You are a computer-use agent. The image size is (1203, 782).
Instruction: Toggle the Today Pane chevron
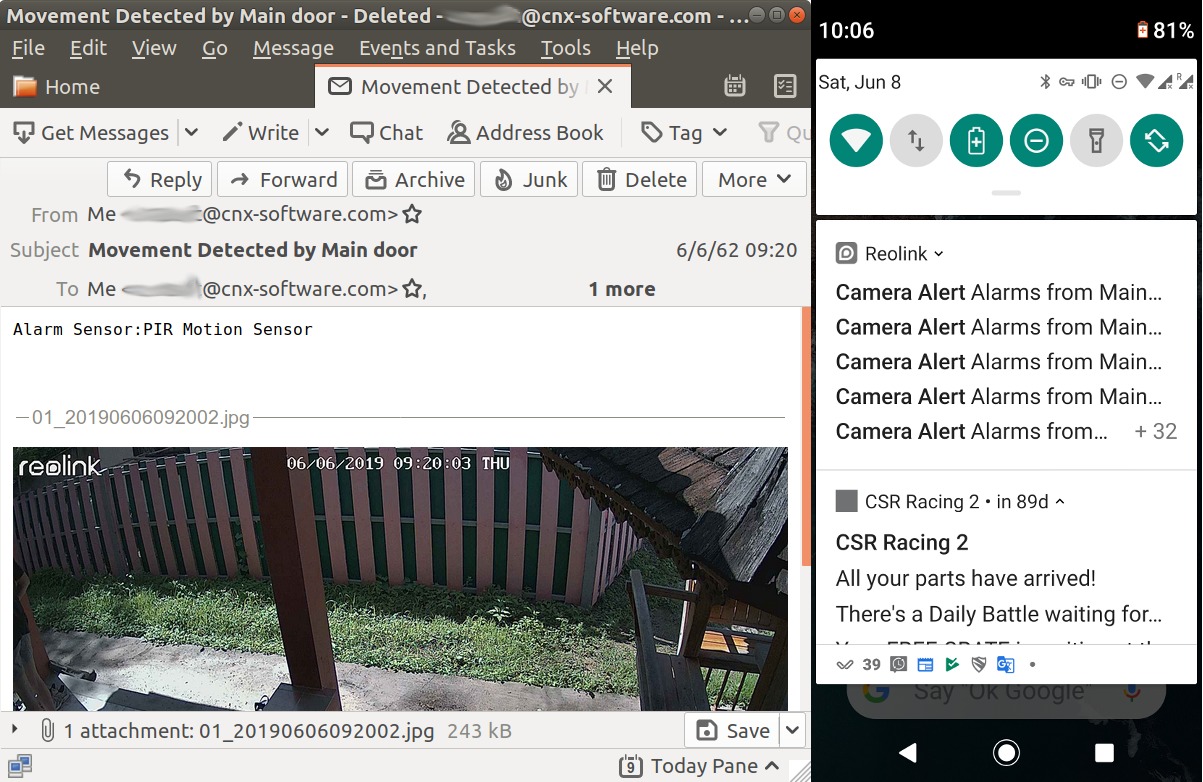point(771,767)
